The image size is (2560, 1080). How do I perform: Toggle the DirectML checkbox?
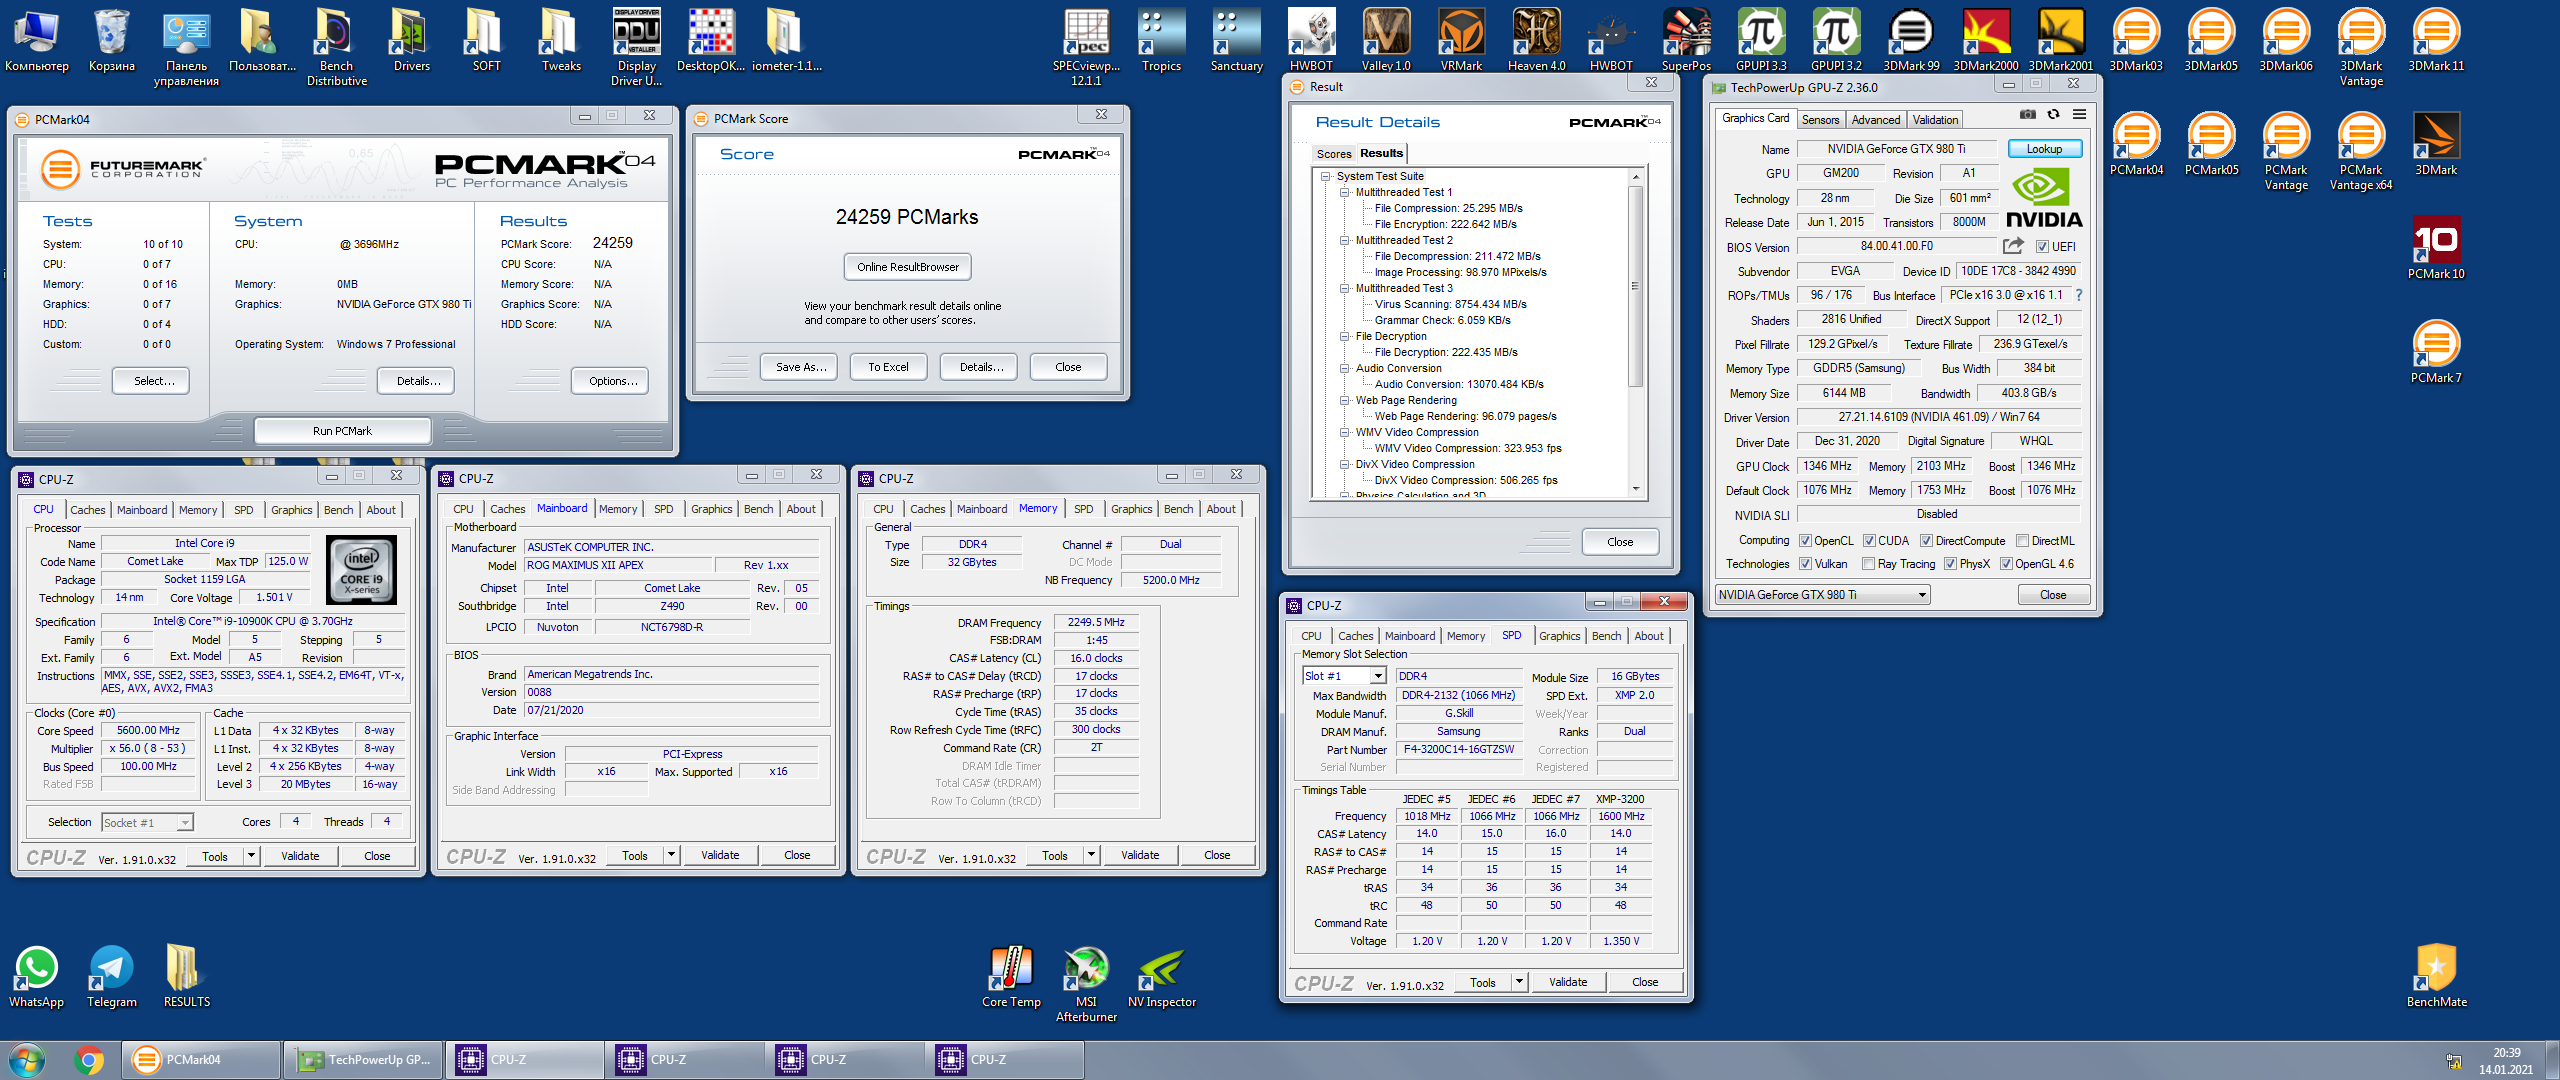click(x=2022, y=541)
